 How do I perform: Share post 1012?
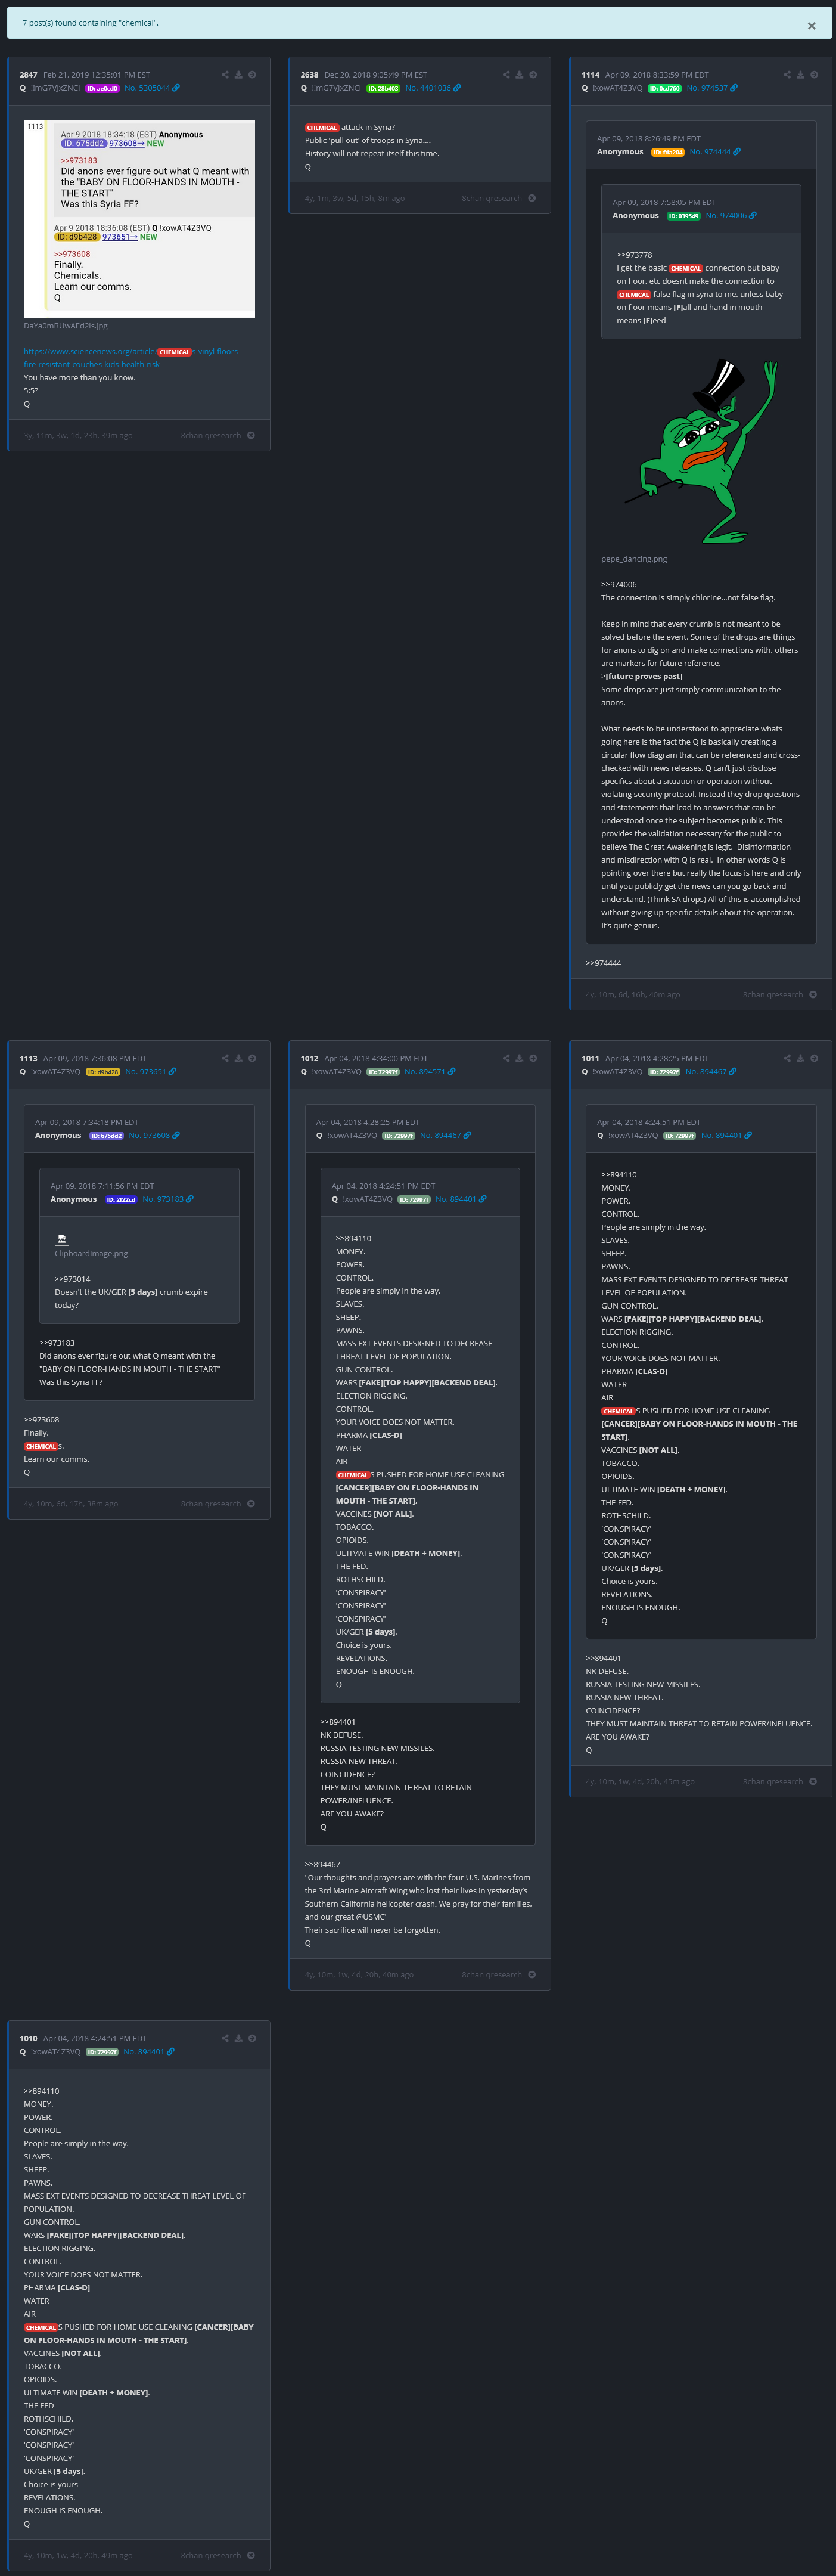pos(506,1058)
